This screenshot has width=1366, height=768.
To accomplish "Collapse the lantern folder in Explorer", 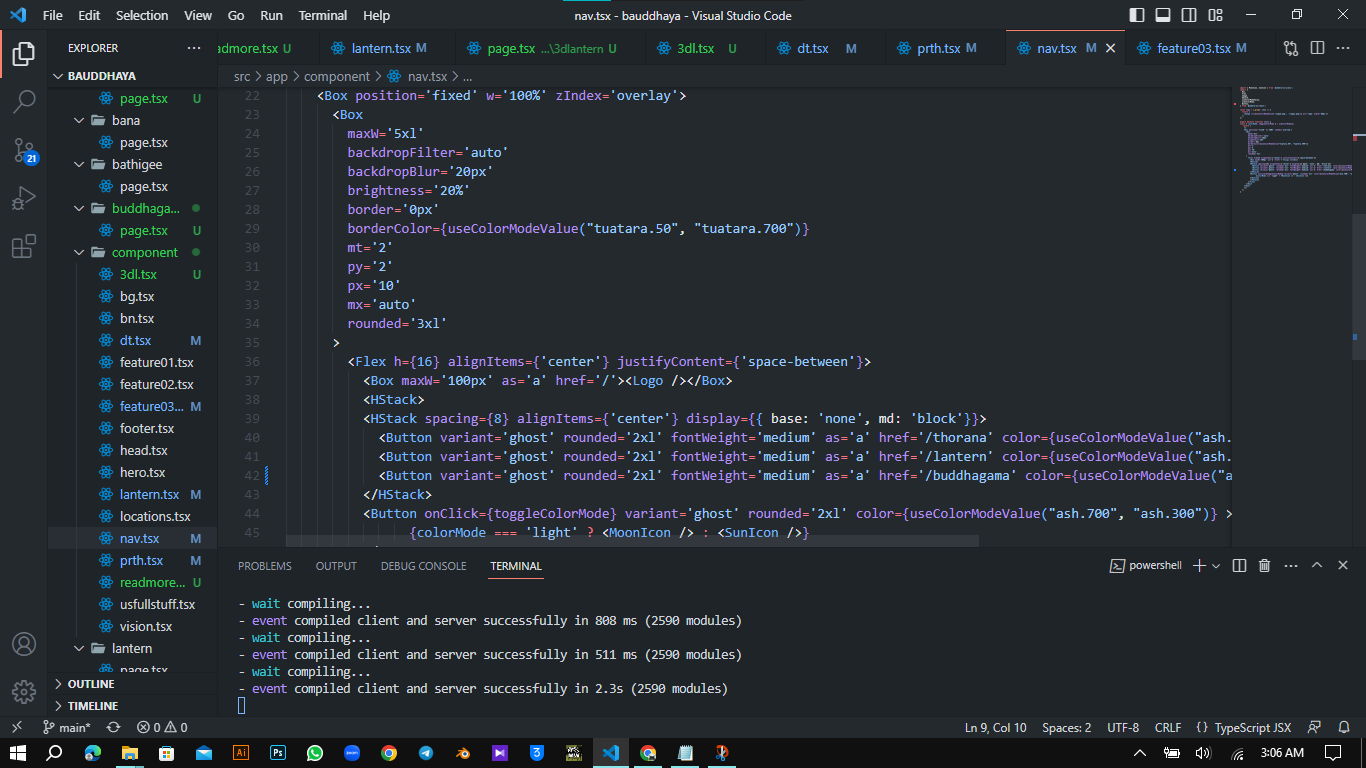I will pos(132,648).
